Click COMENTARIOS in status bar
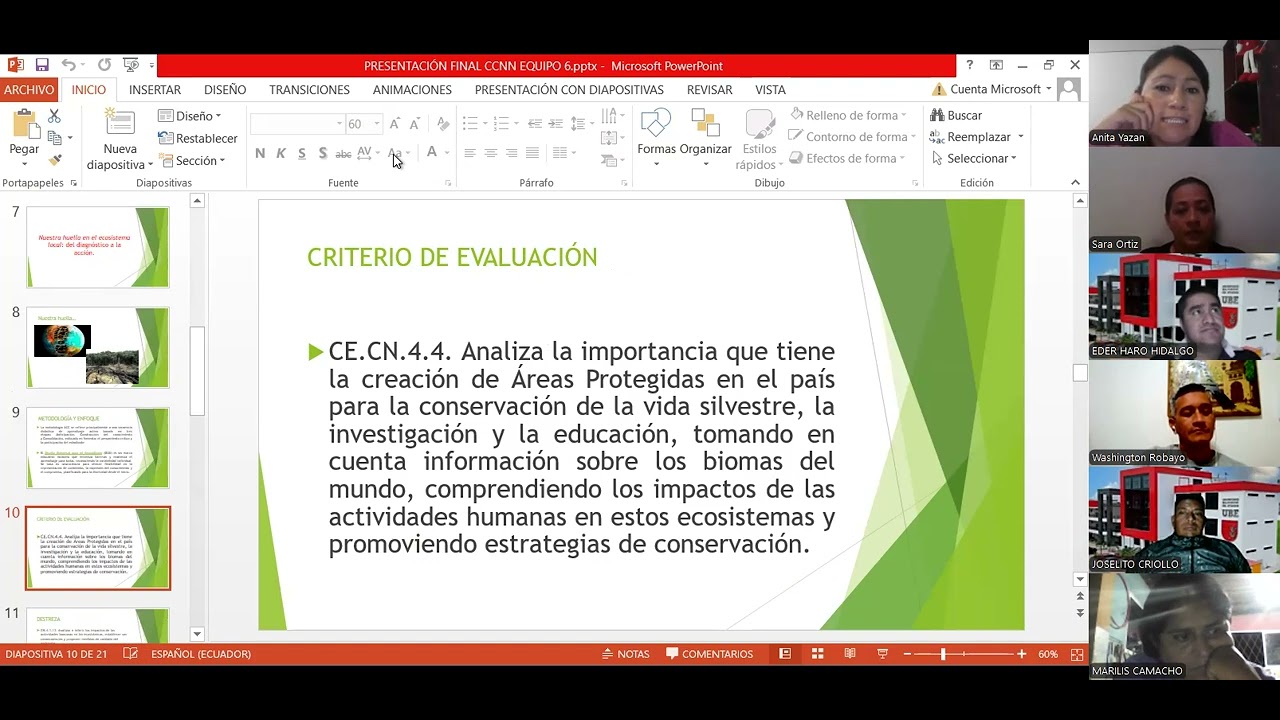This screenshot has width=1280, height=720. pyautogui.click(x=709, y=654)
